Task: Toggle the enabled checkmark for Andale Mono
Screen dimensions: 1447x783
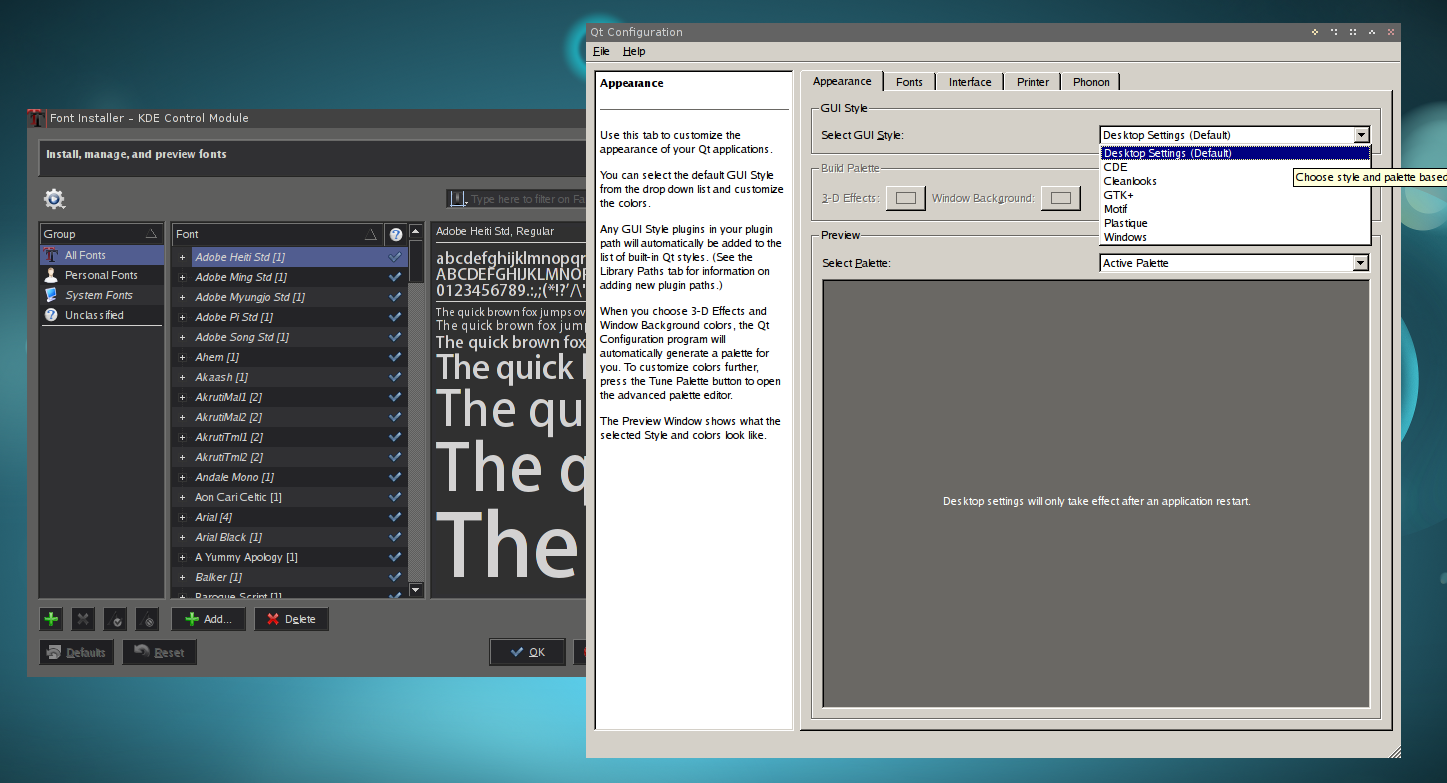Action: (x=395, y=477)
